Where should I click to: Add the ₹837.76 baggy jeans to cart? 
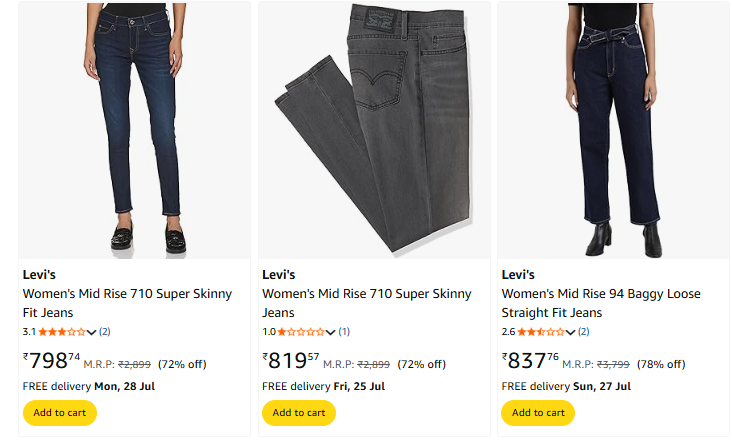(538, 412)
